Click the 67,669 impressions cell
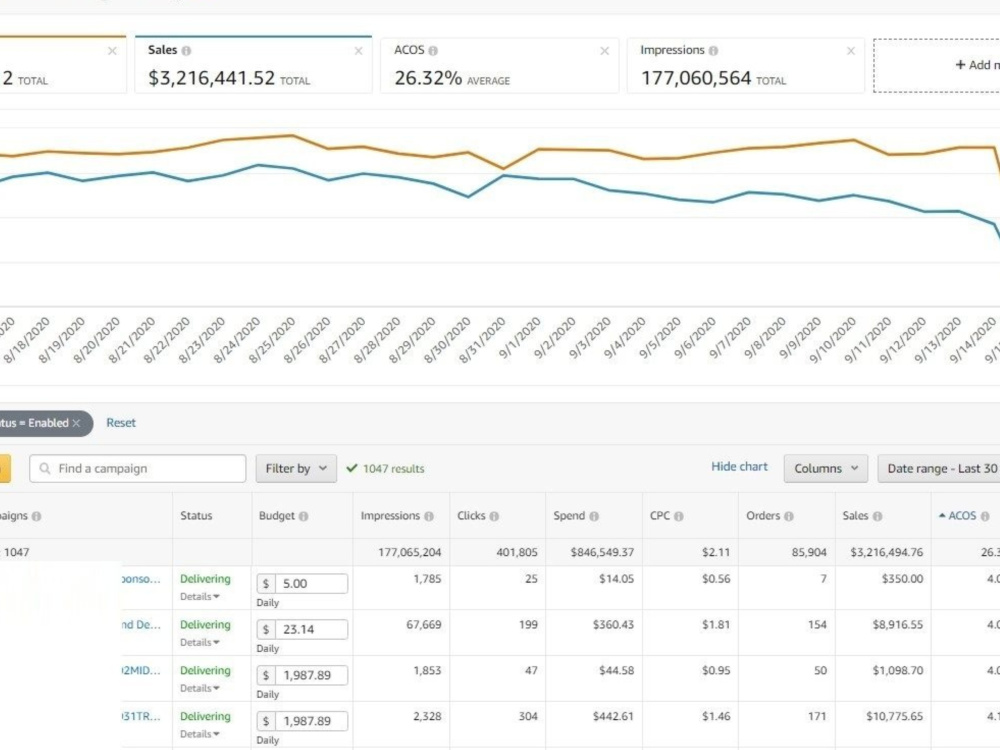Screen dimensions: 1000x750 (423, 625)
